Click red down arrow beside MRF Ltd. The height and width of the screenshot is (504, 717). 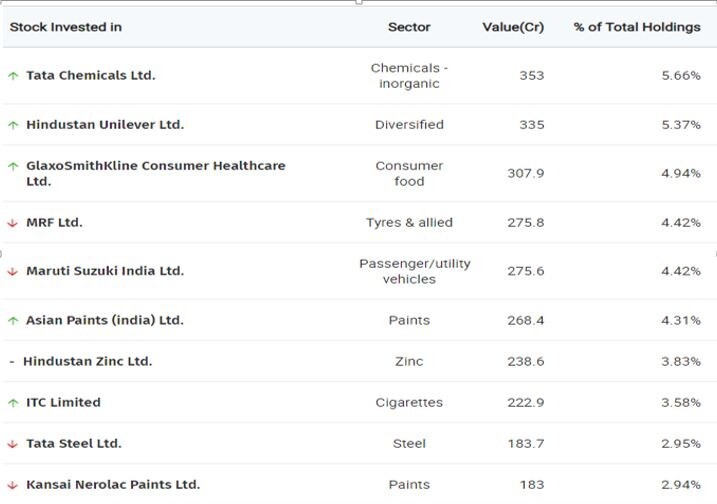point(13,223)
